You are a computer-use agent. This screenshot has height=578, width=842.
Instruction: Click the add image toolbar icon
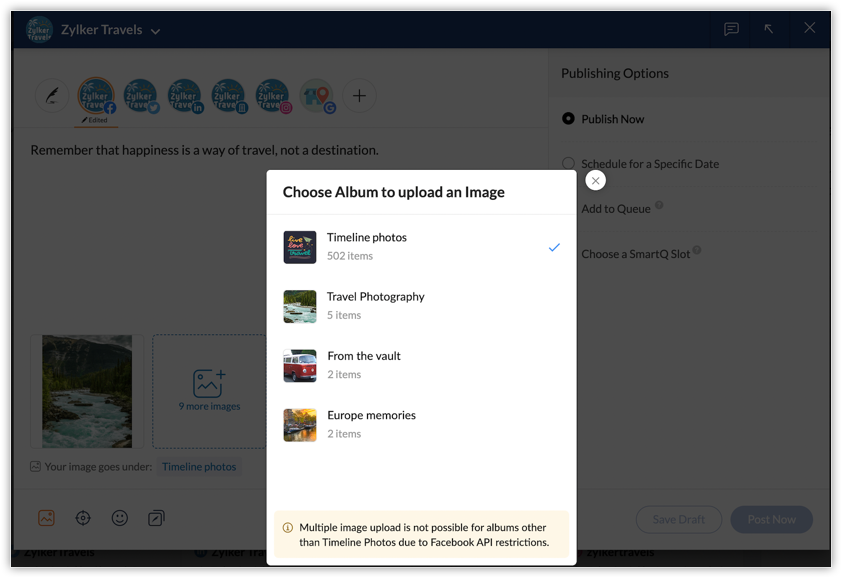47,518
